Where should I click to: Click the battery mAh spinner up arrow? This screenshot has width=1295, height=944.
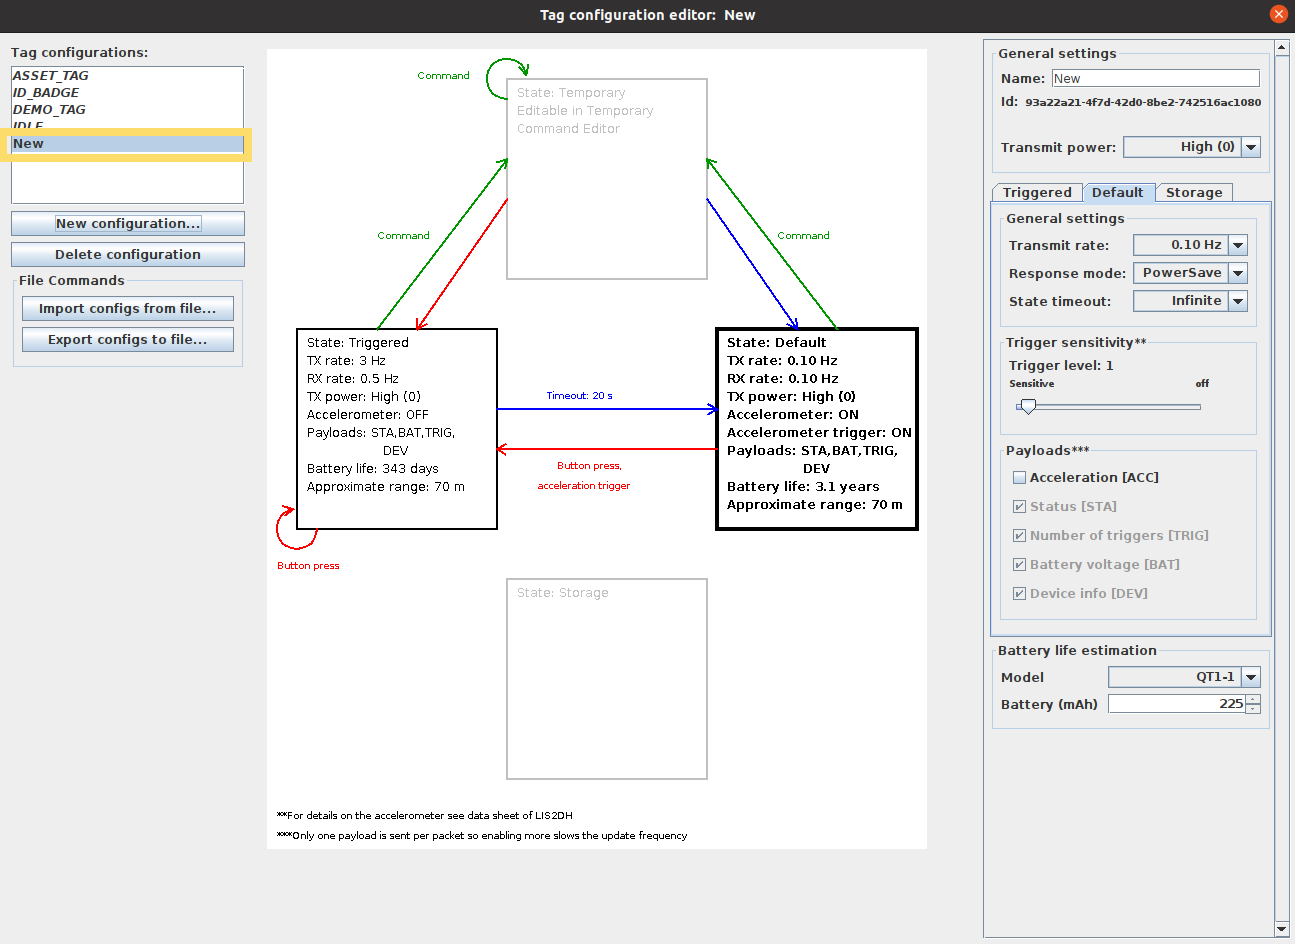pyautogui.click(x=1253, y=699)
